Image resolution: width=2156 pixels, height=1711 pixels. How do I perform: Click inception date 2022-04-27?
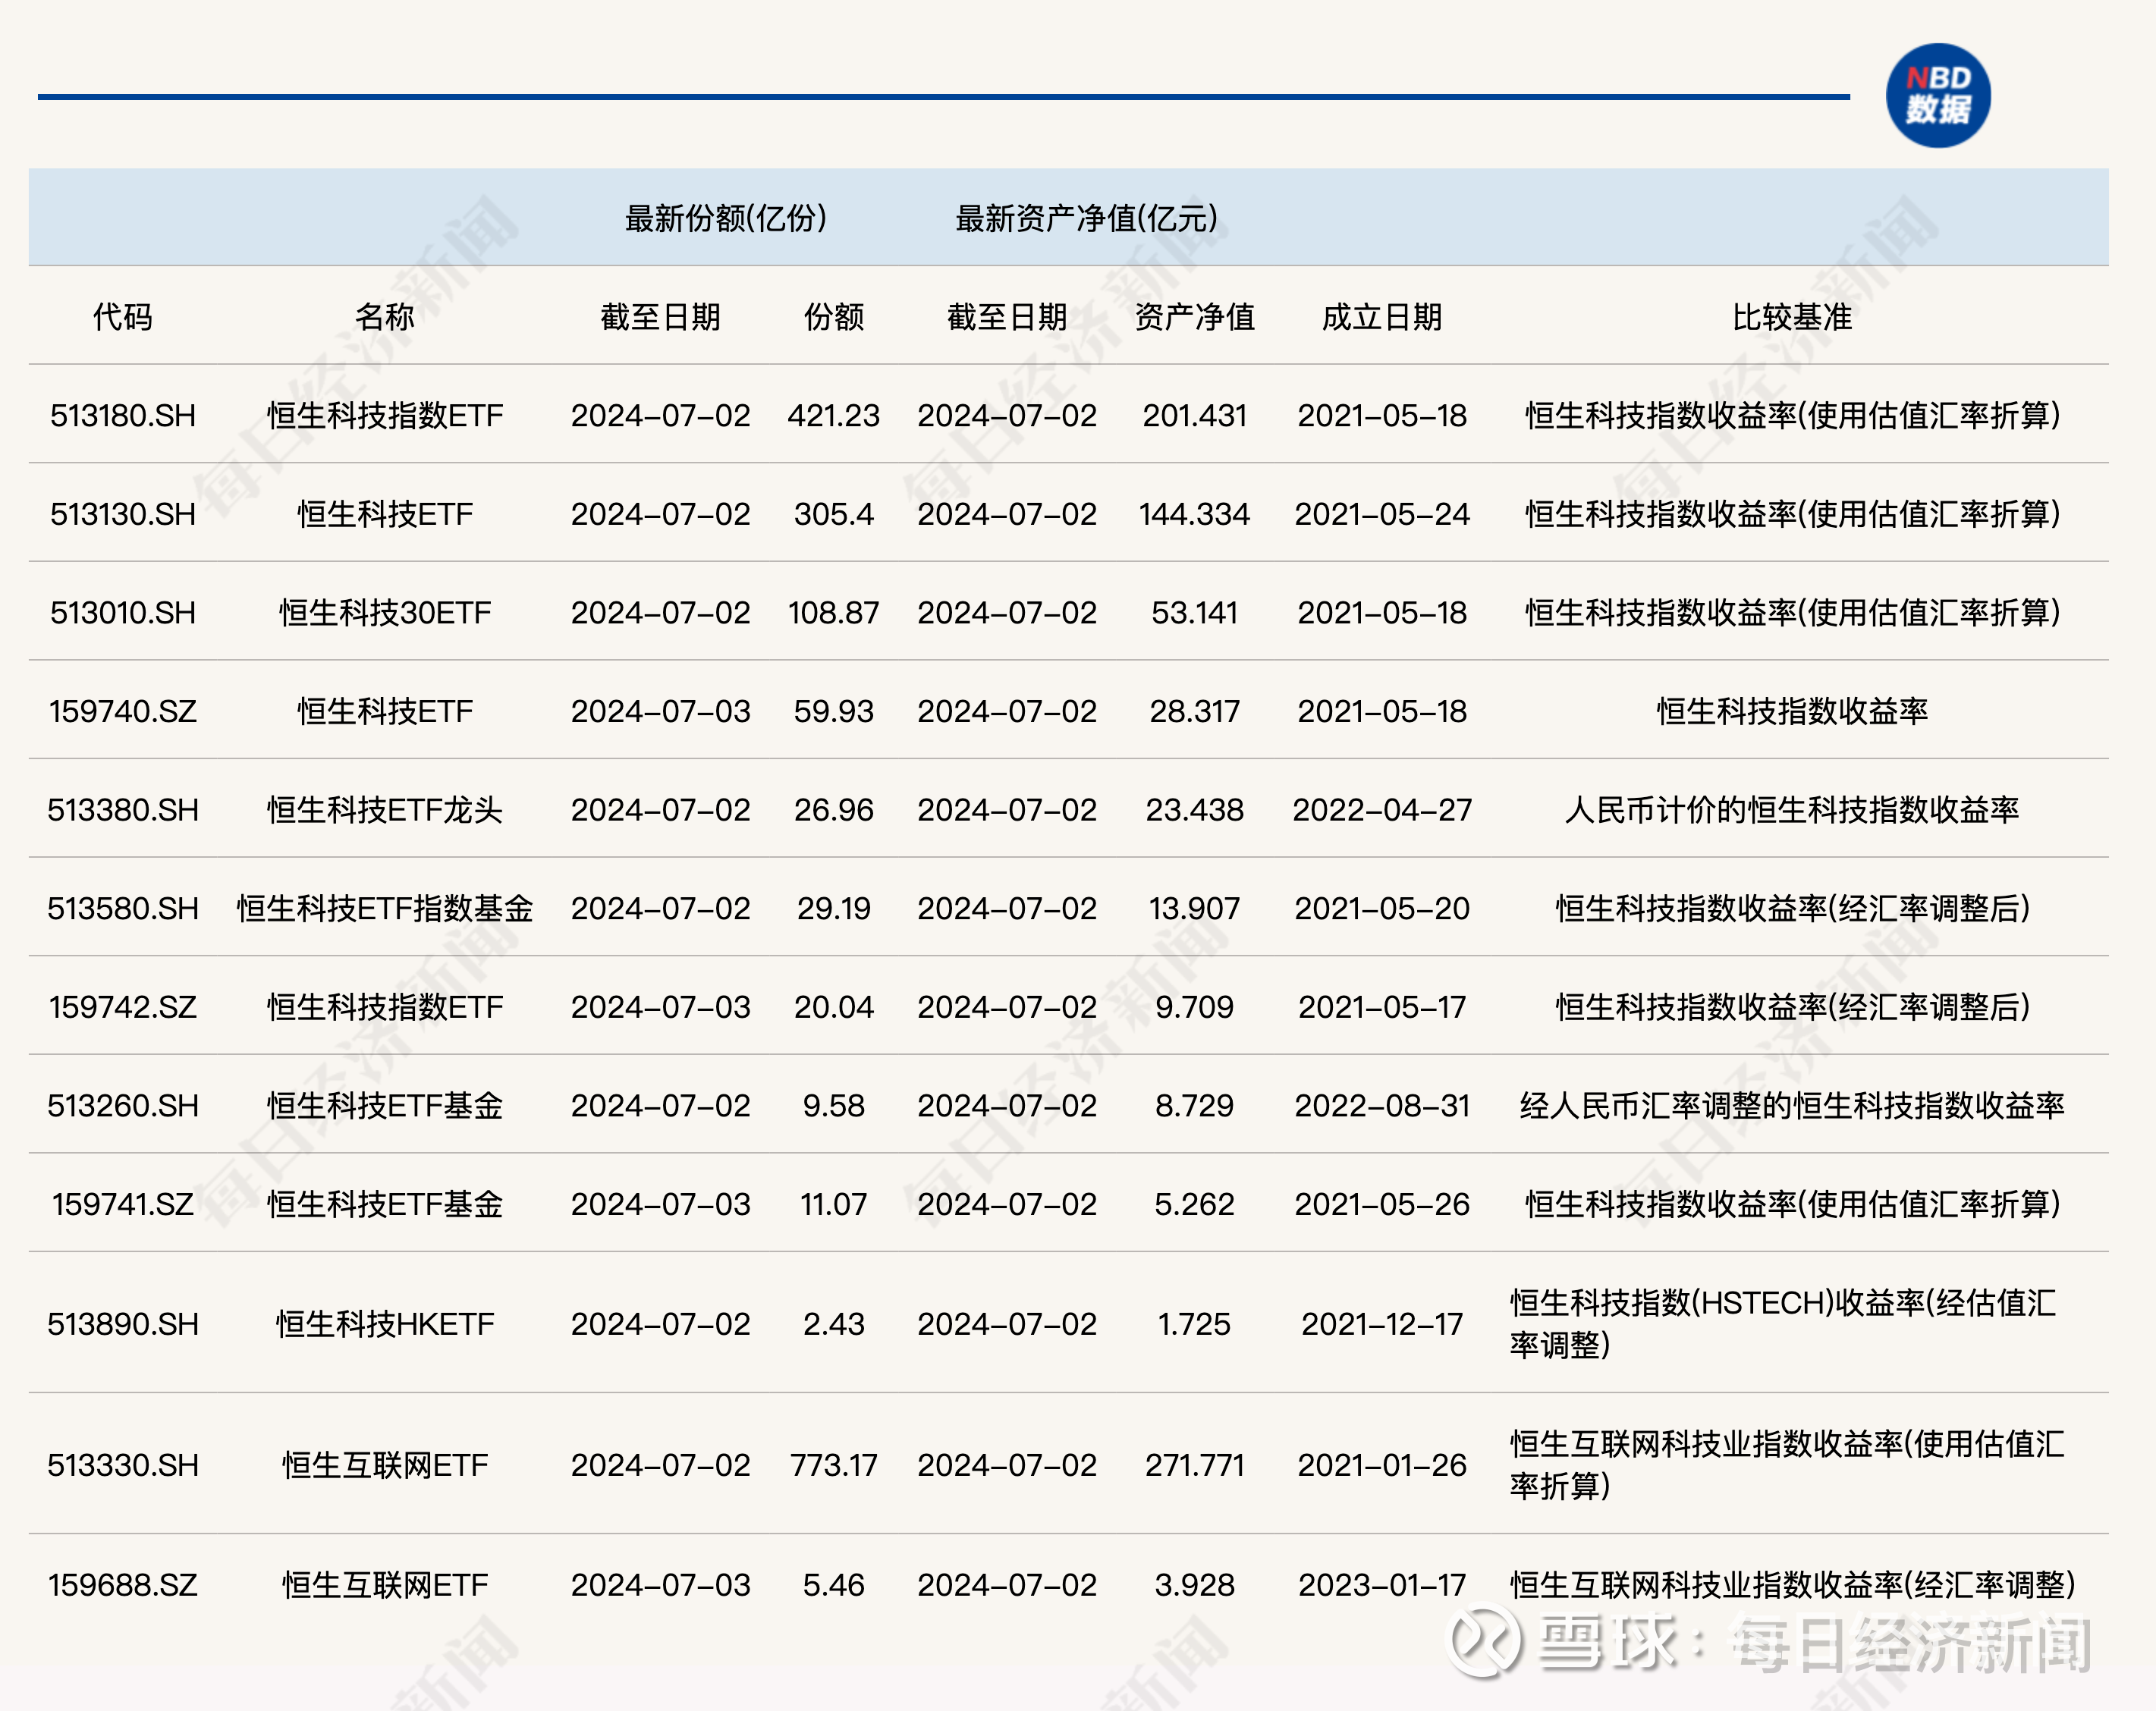[1382, 810]
